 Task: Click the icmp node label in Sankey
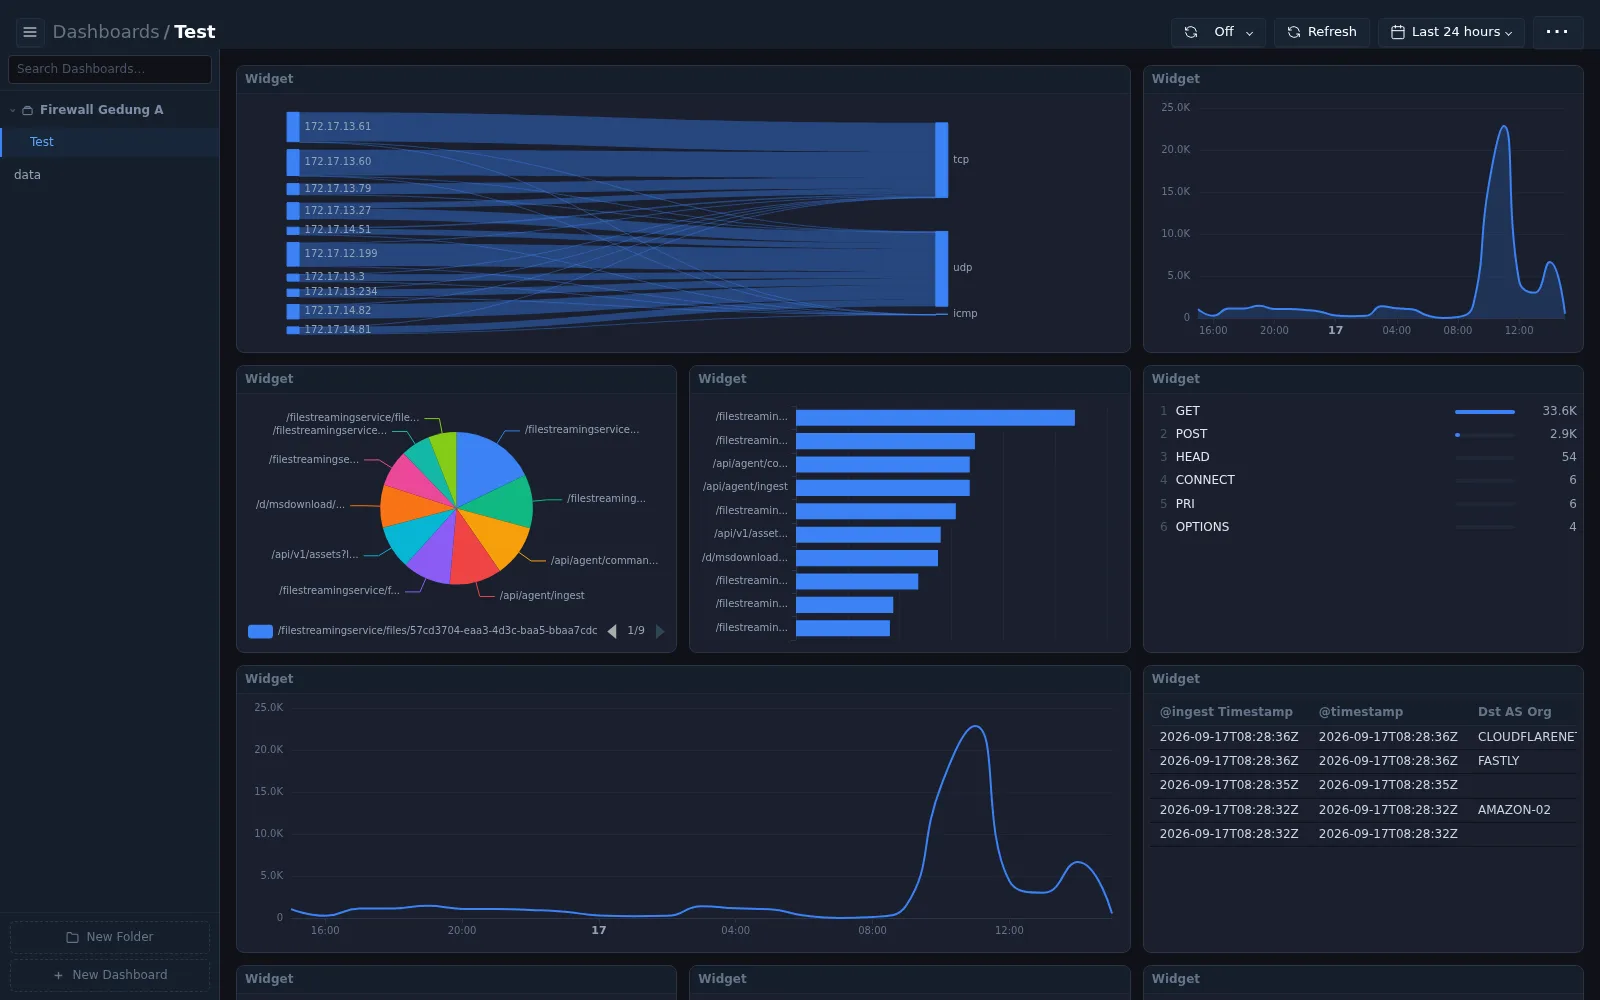(x=965, y=314)
